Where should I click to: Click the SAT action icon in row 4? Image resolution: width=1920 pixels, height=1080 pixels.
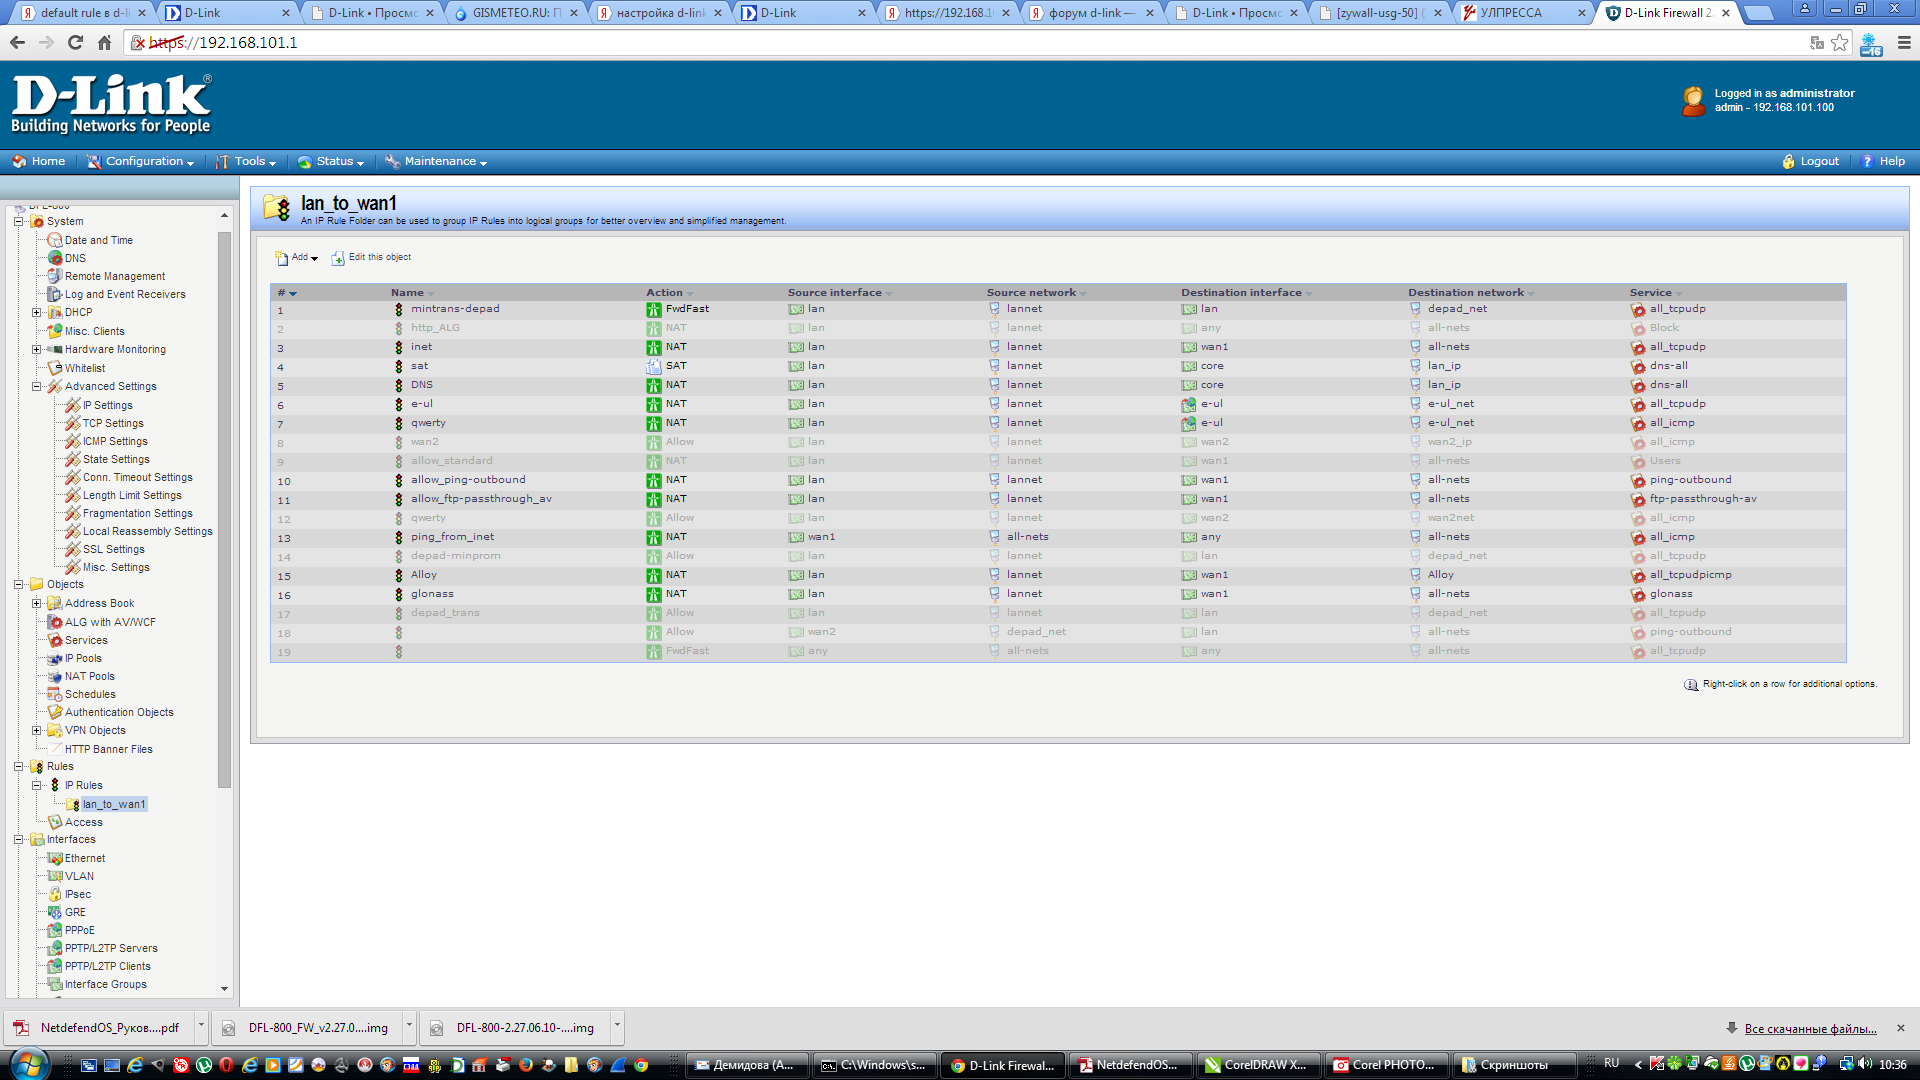[653, 366]
